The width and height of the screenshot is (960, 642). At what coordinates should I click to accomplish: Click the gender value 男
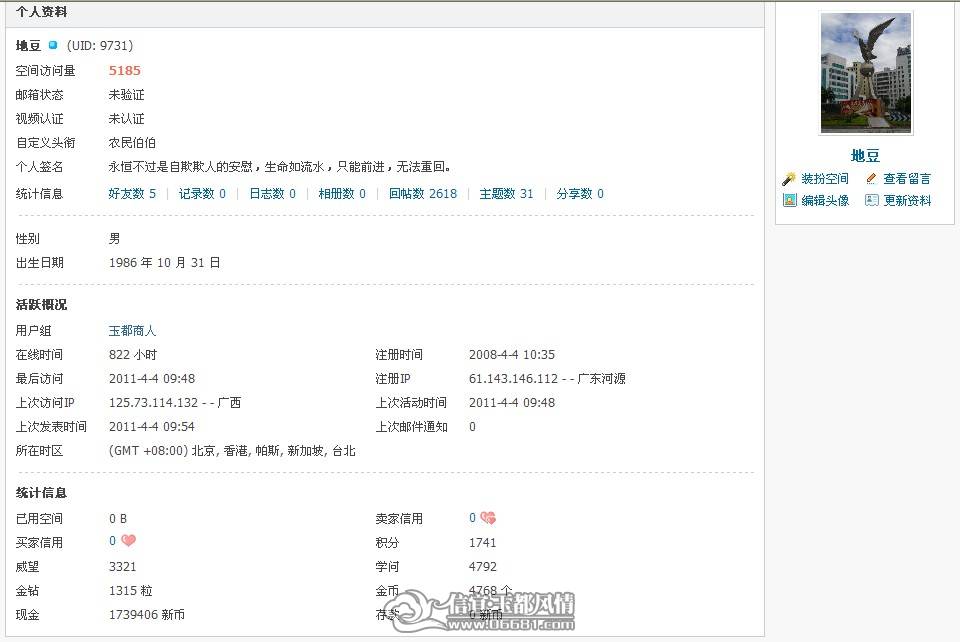coord(114,239)
